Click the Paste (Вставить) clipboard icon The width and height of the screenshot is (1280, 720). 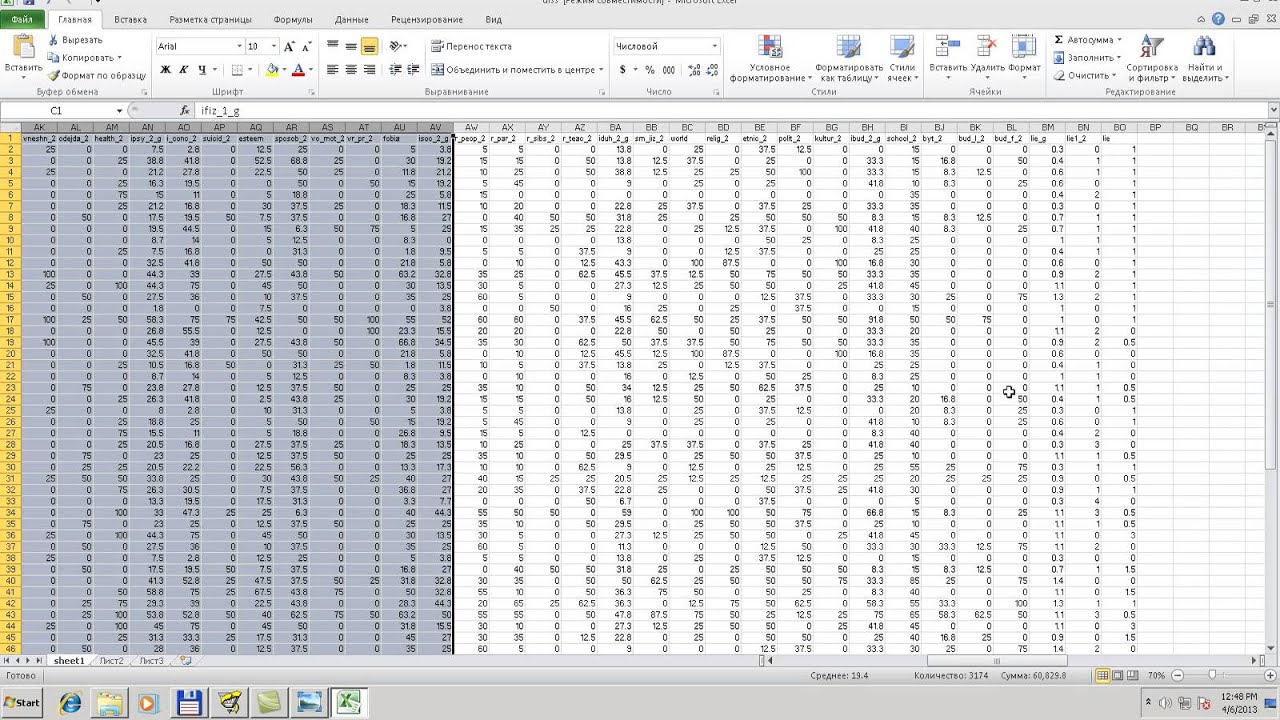(22, 48)
